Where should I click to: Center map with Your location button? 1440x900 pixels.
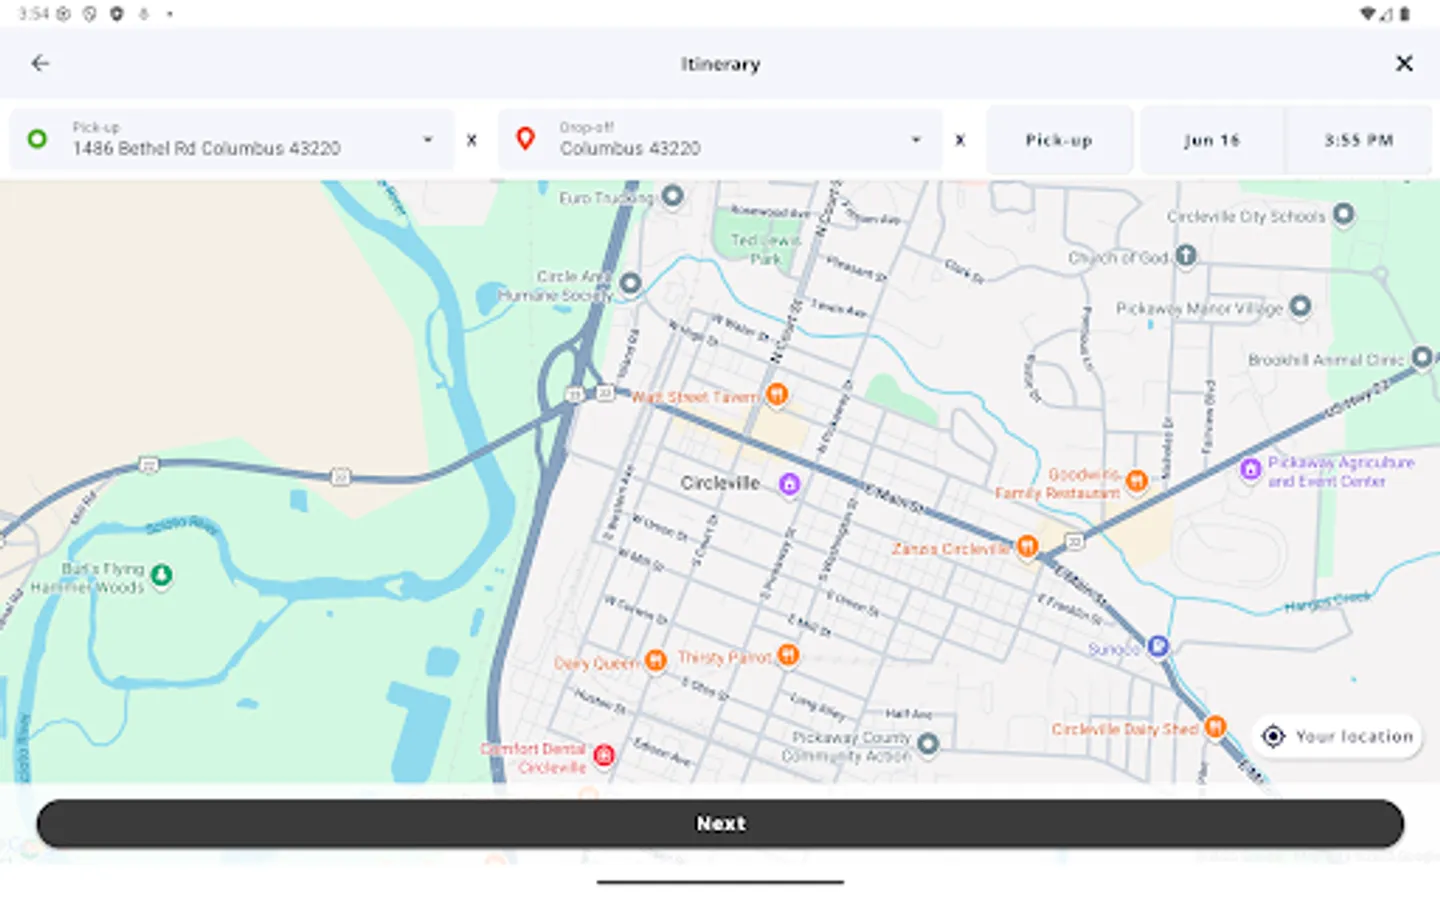1337,737
